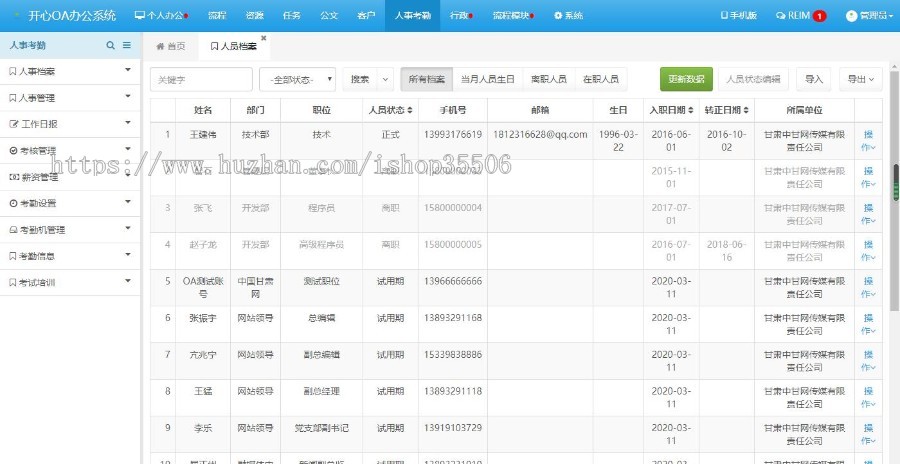Click the 考勤机管理 device icon

[14, 230]
